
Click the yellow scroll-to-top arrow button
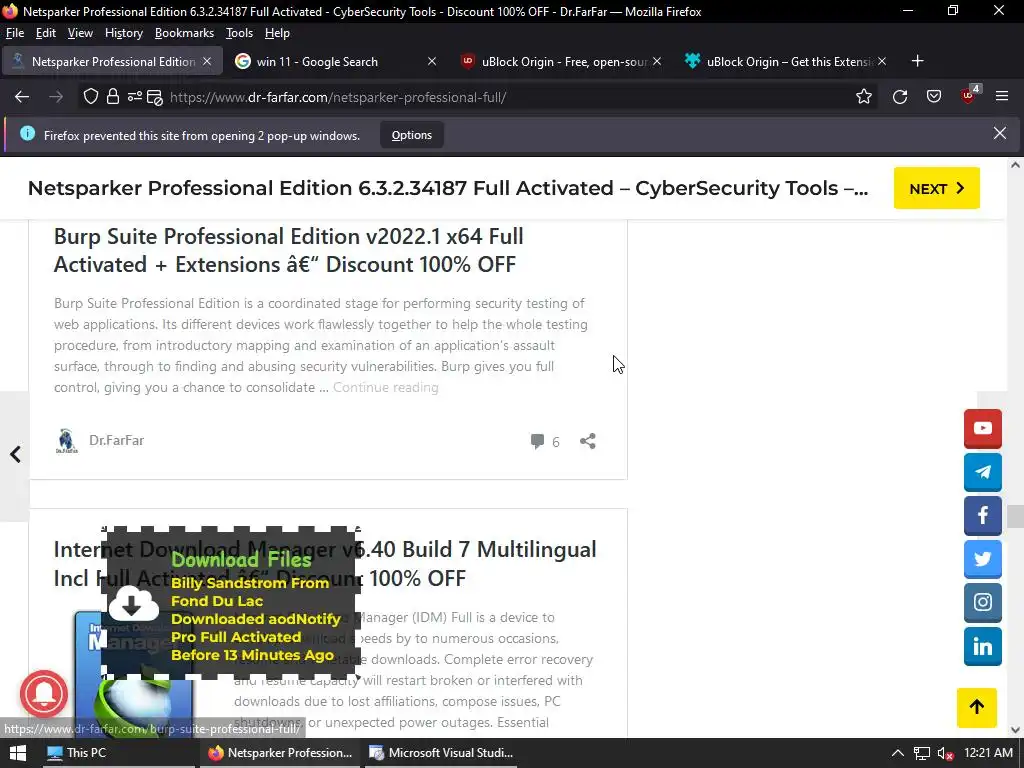tap(976, 707)
